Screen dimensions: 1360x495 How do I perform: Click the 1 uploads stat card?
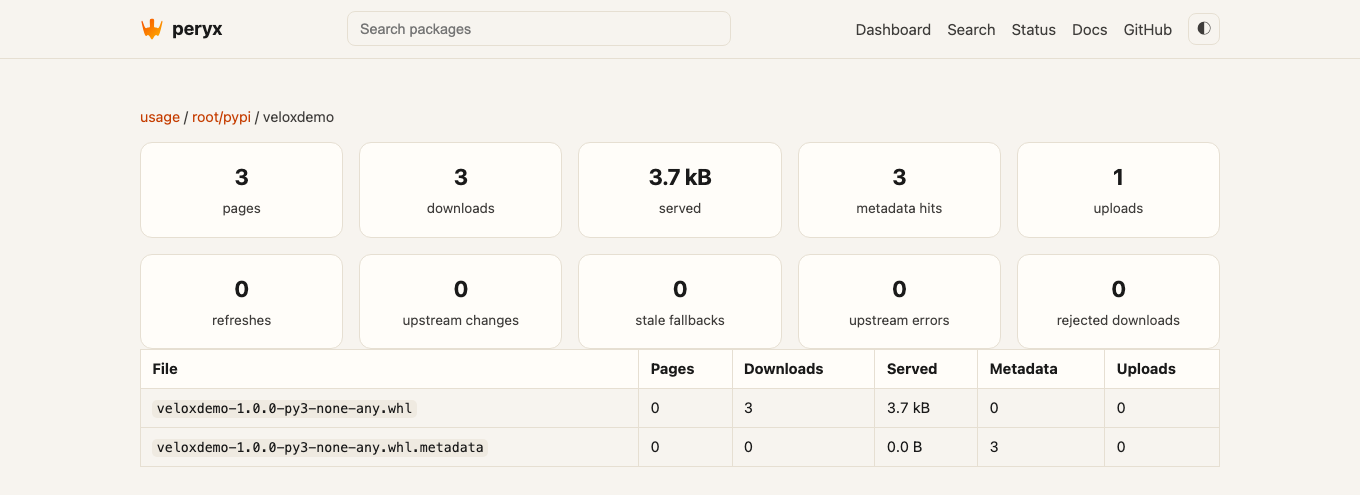(1118, 190)
